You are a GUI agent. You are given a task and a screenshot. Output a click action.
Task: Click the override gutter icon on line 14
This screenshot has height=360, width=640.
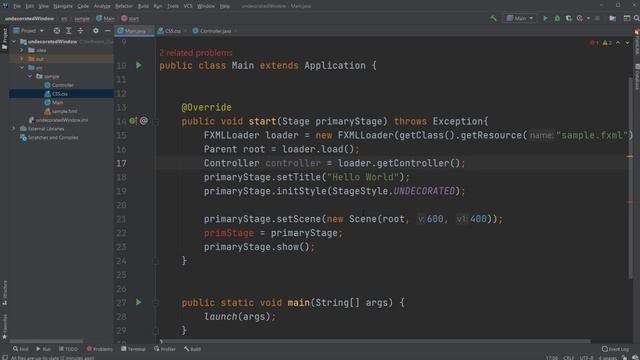point(132,121)
